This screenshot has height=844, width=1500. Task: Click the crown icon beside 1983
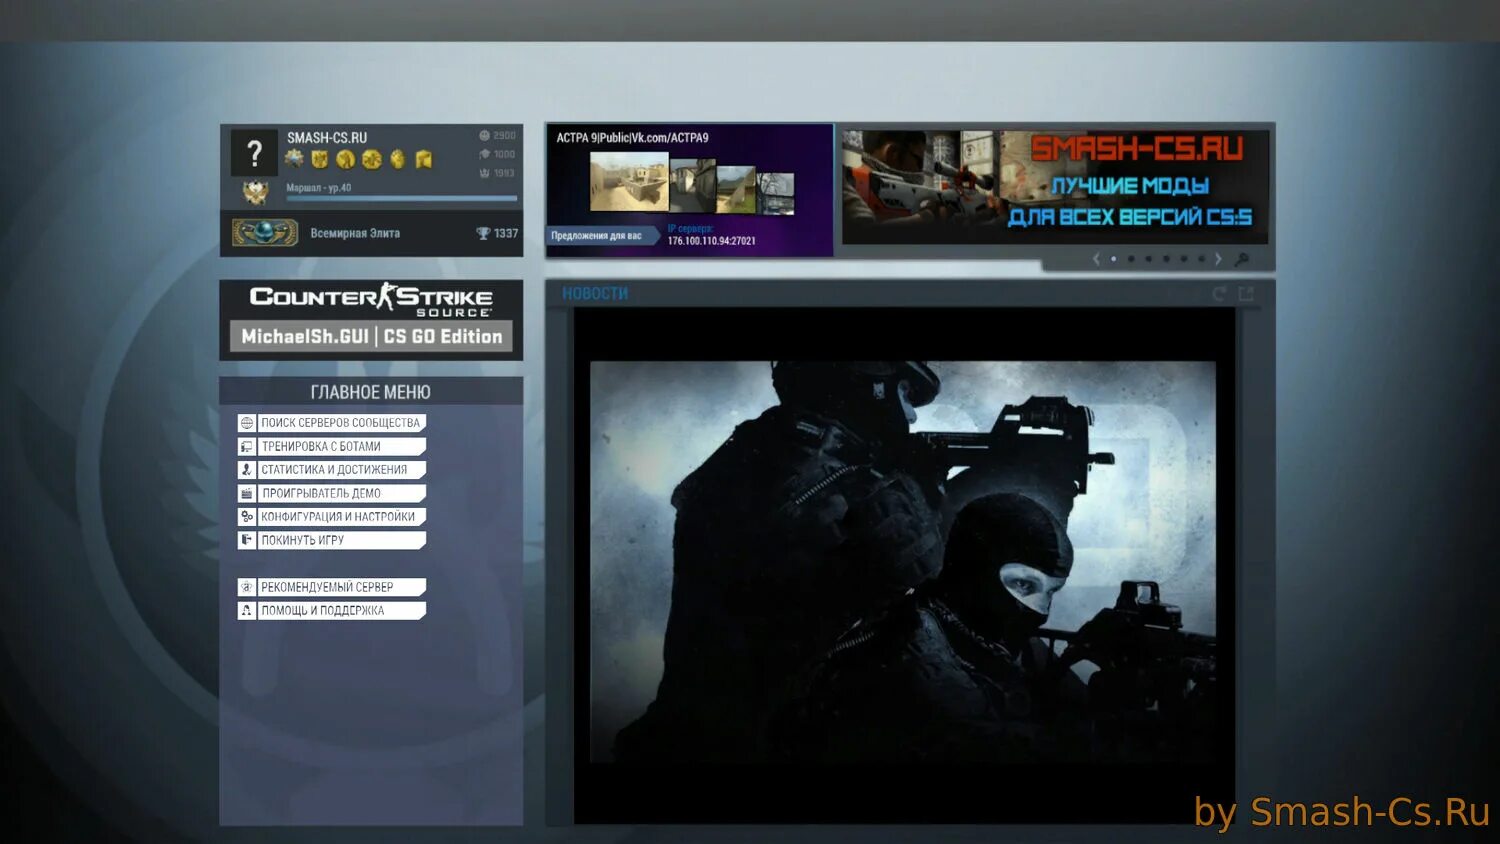(x=484, y=173)
